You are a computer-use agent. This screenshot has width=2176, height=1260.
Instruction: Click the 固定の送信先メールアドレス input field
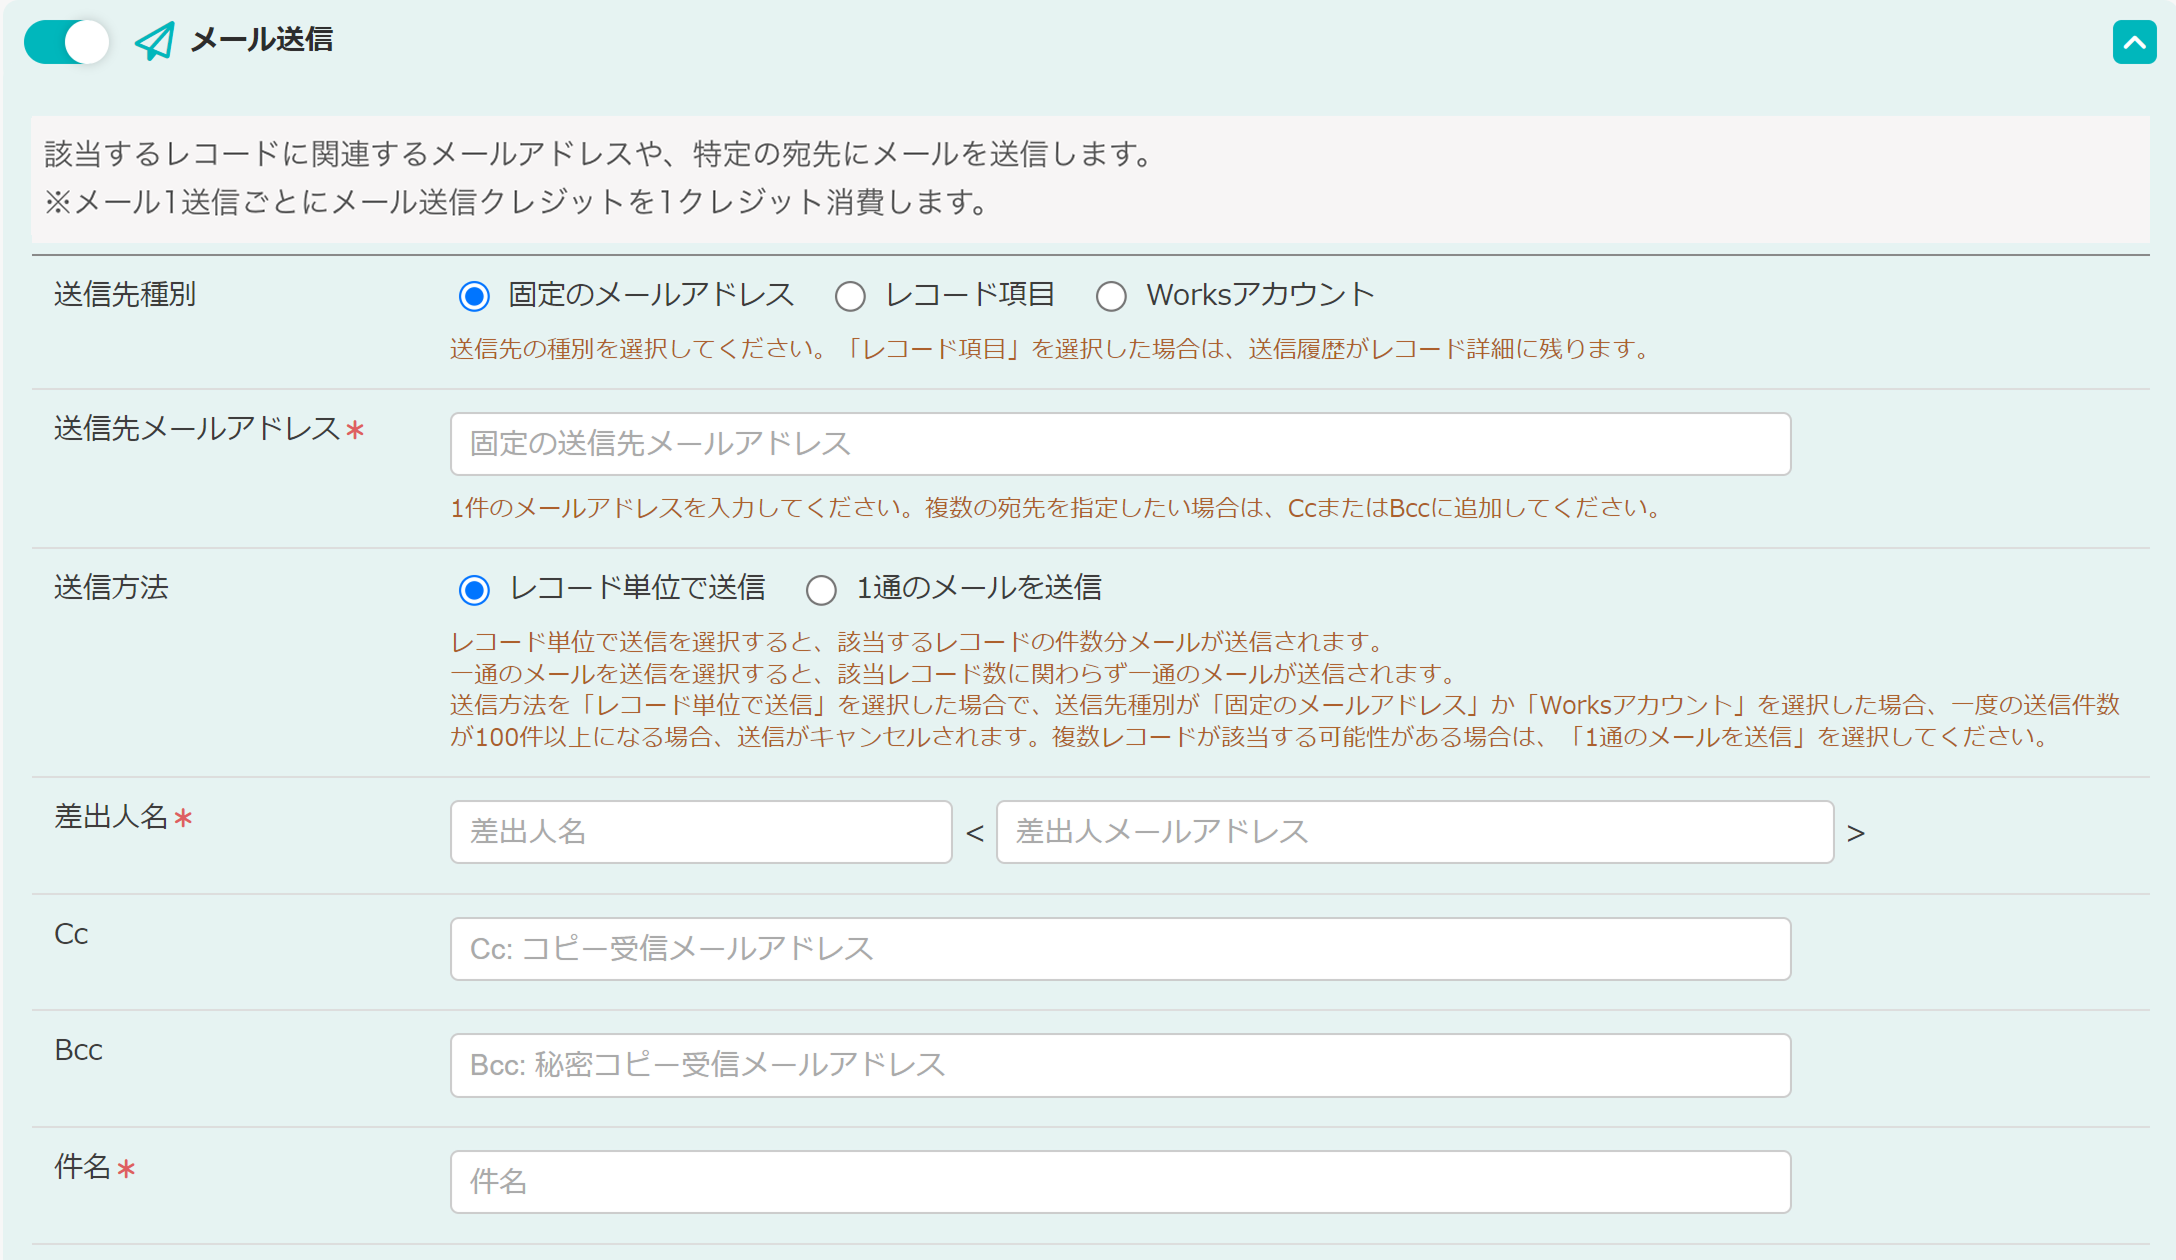tap(1120, 444)
